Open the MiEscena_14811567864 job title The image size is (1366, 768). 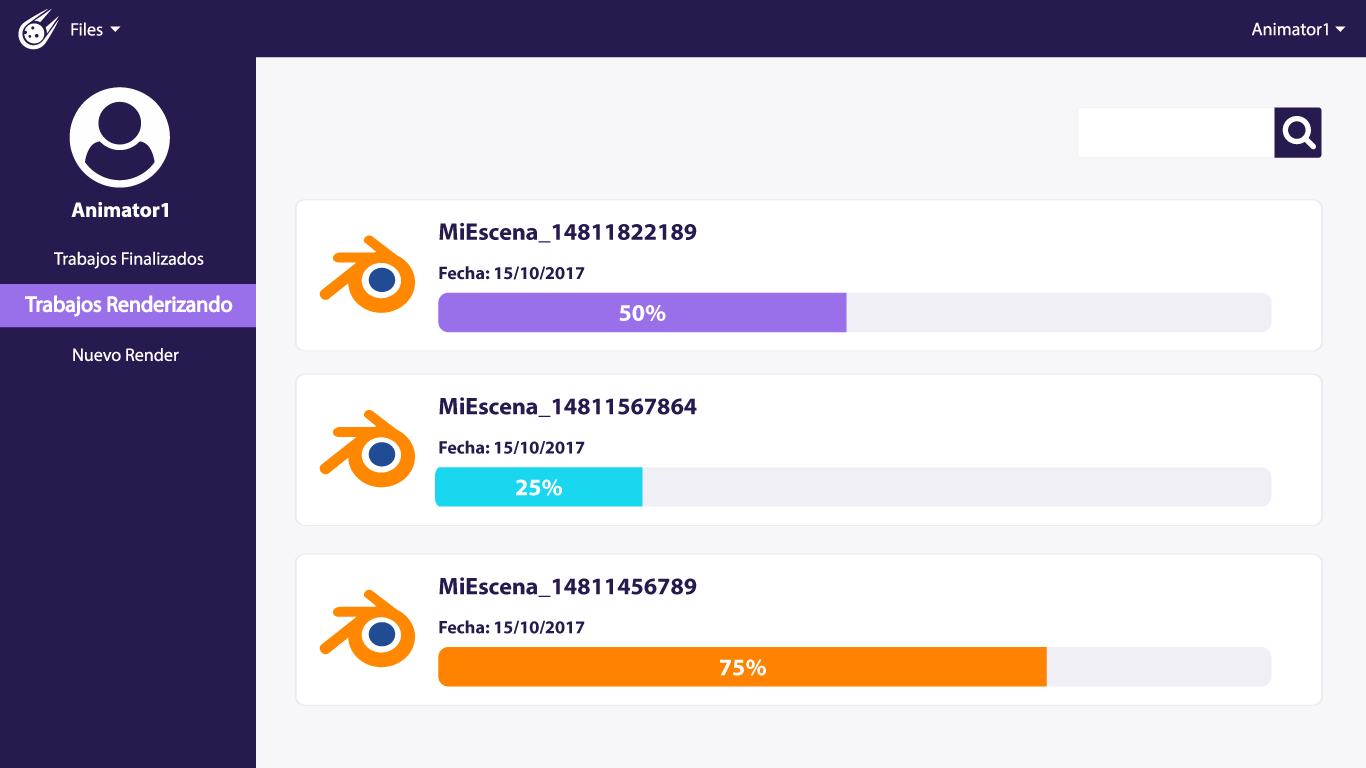567,407
